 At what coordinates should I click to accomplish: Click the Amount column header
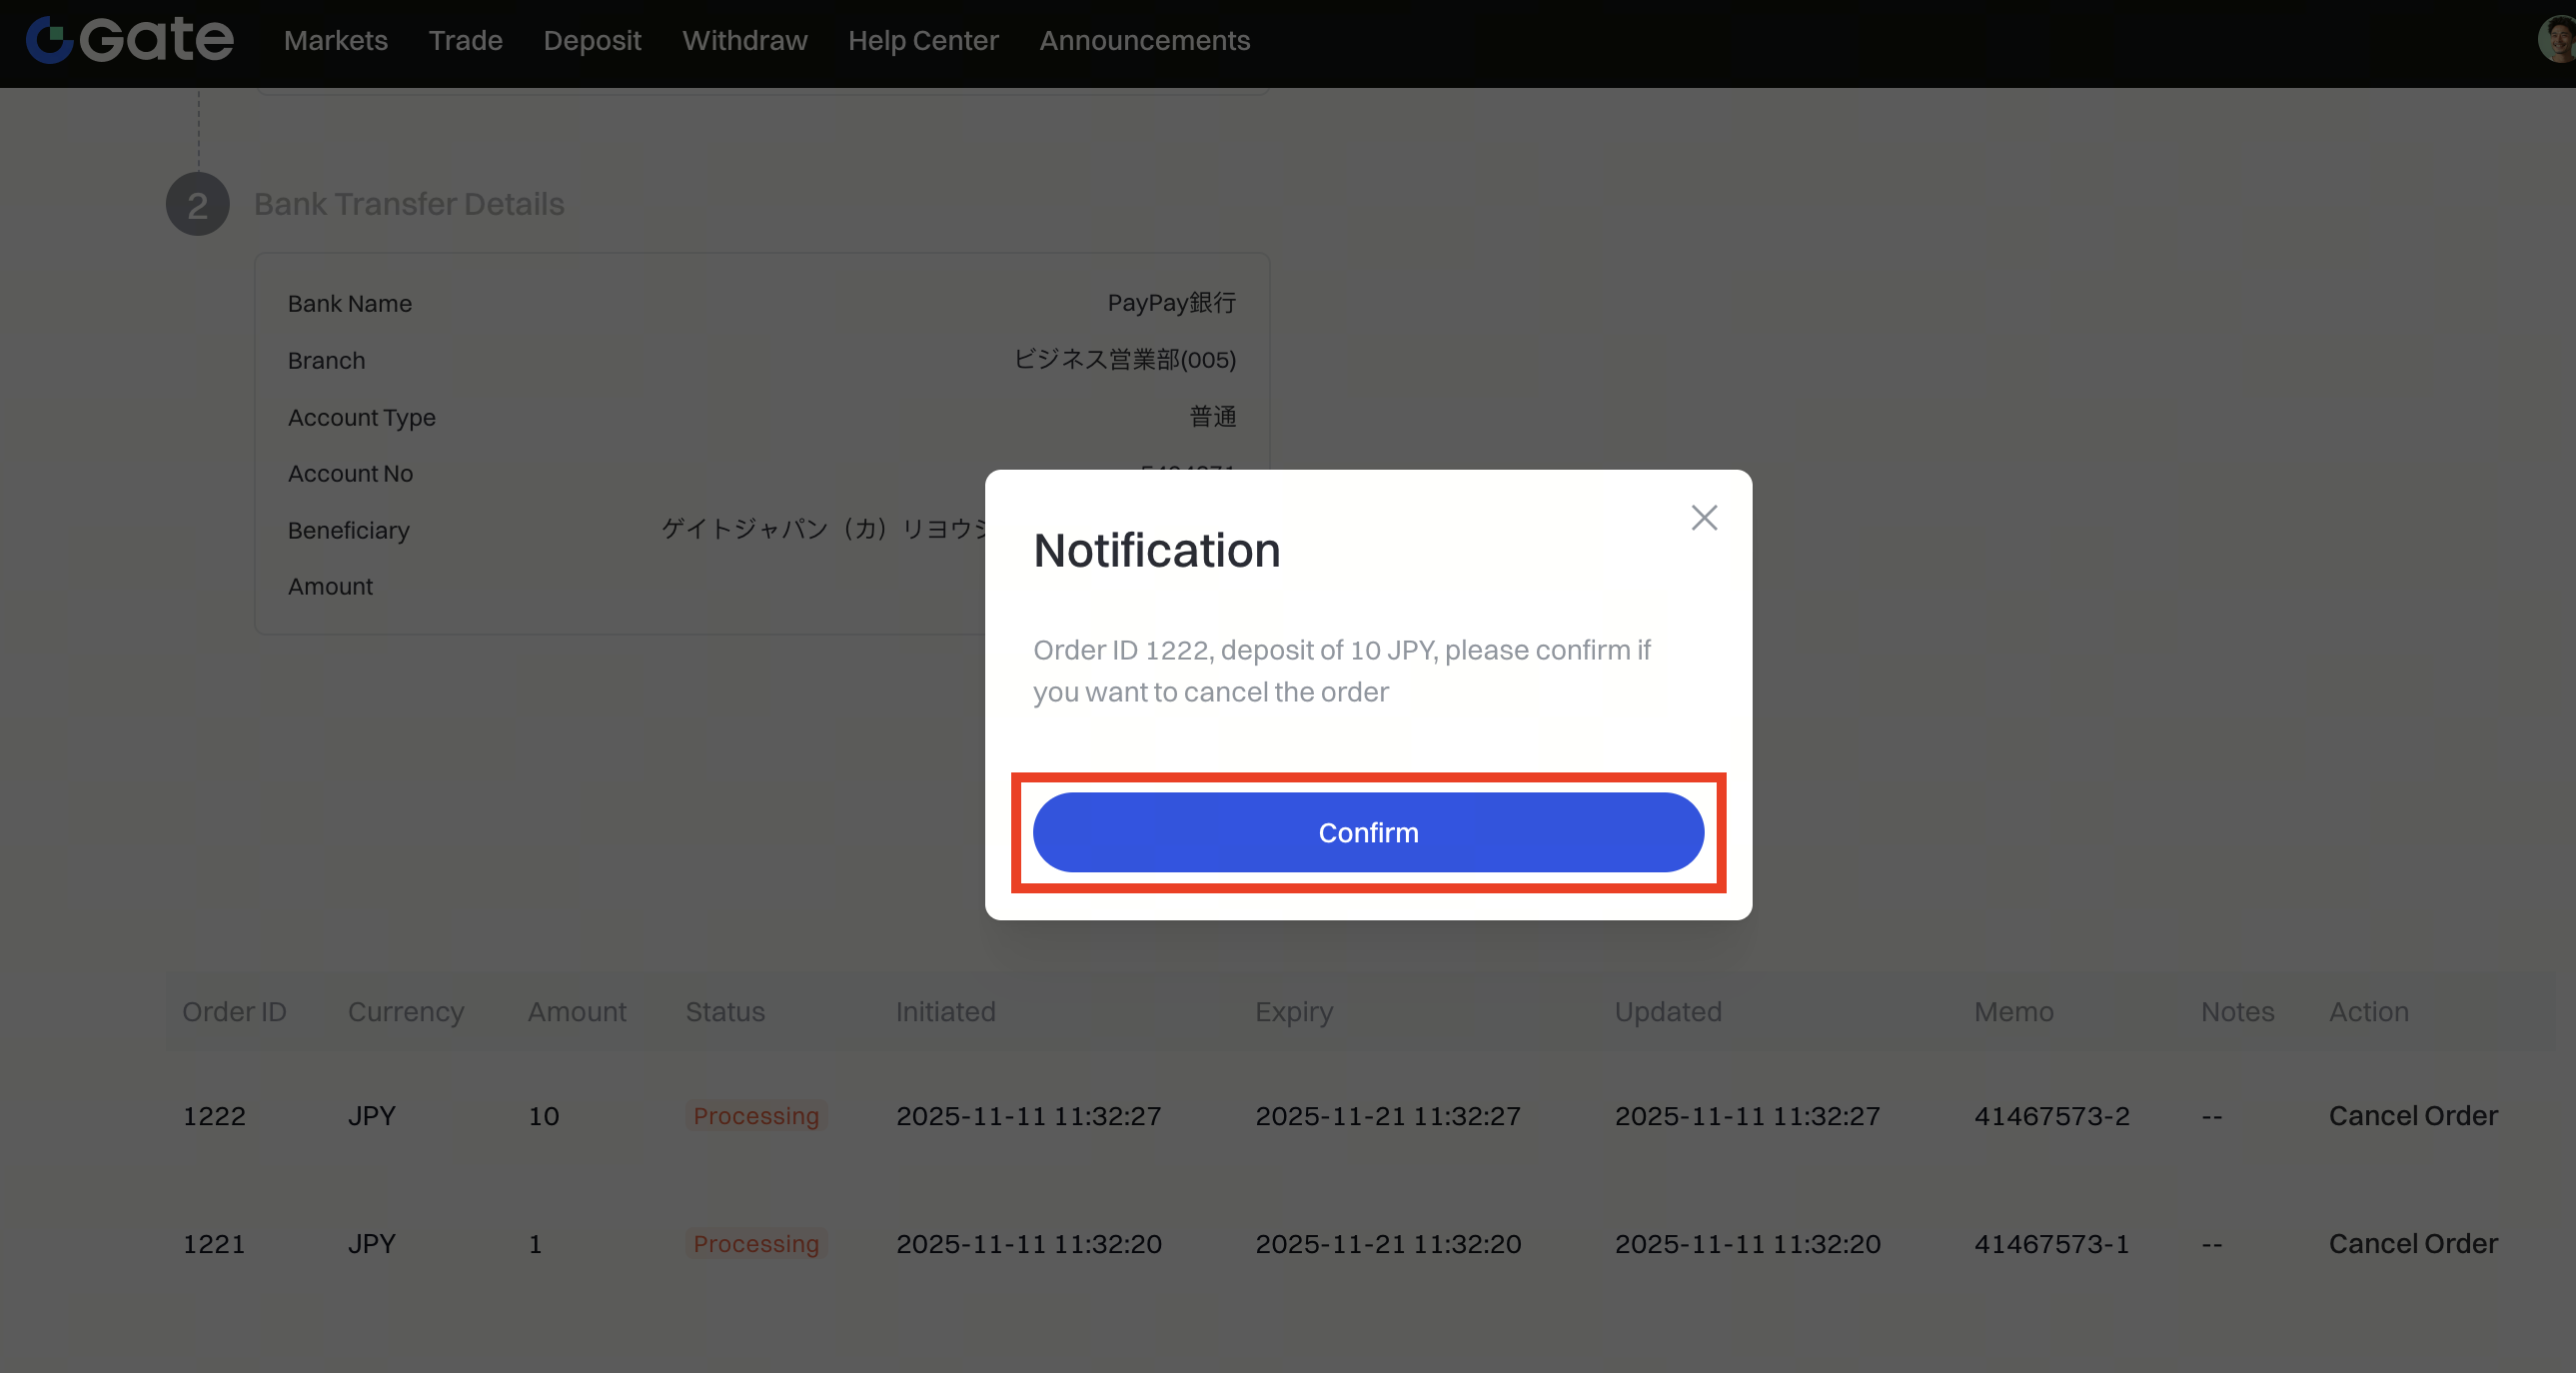tap(576, 1012)
